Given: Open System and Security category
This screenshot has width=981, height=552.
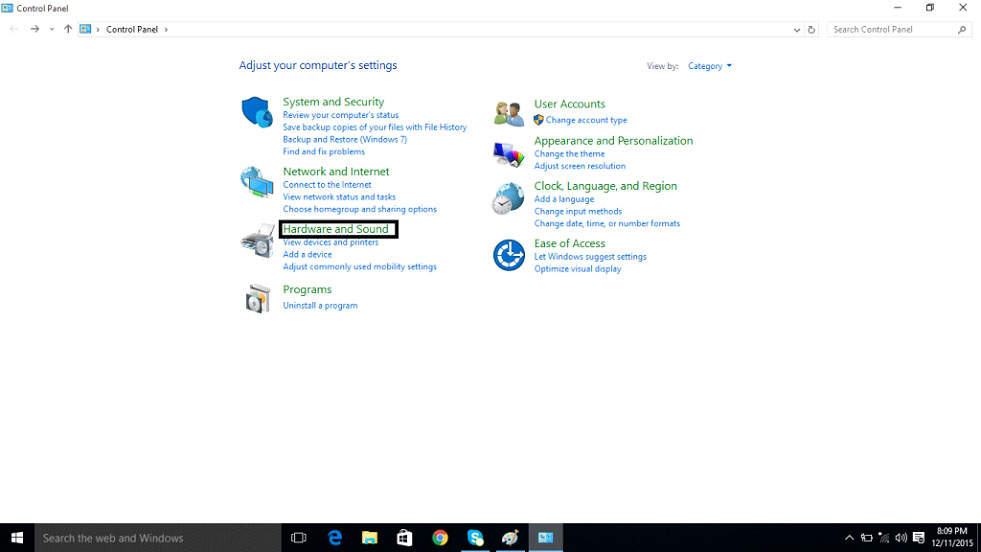Looking at the screenshot, I should [333, 101].
